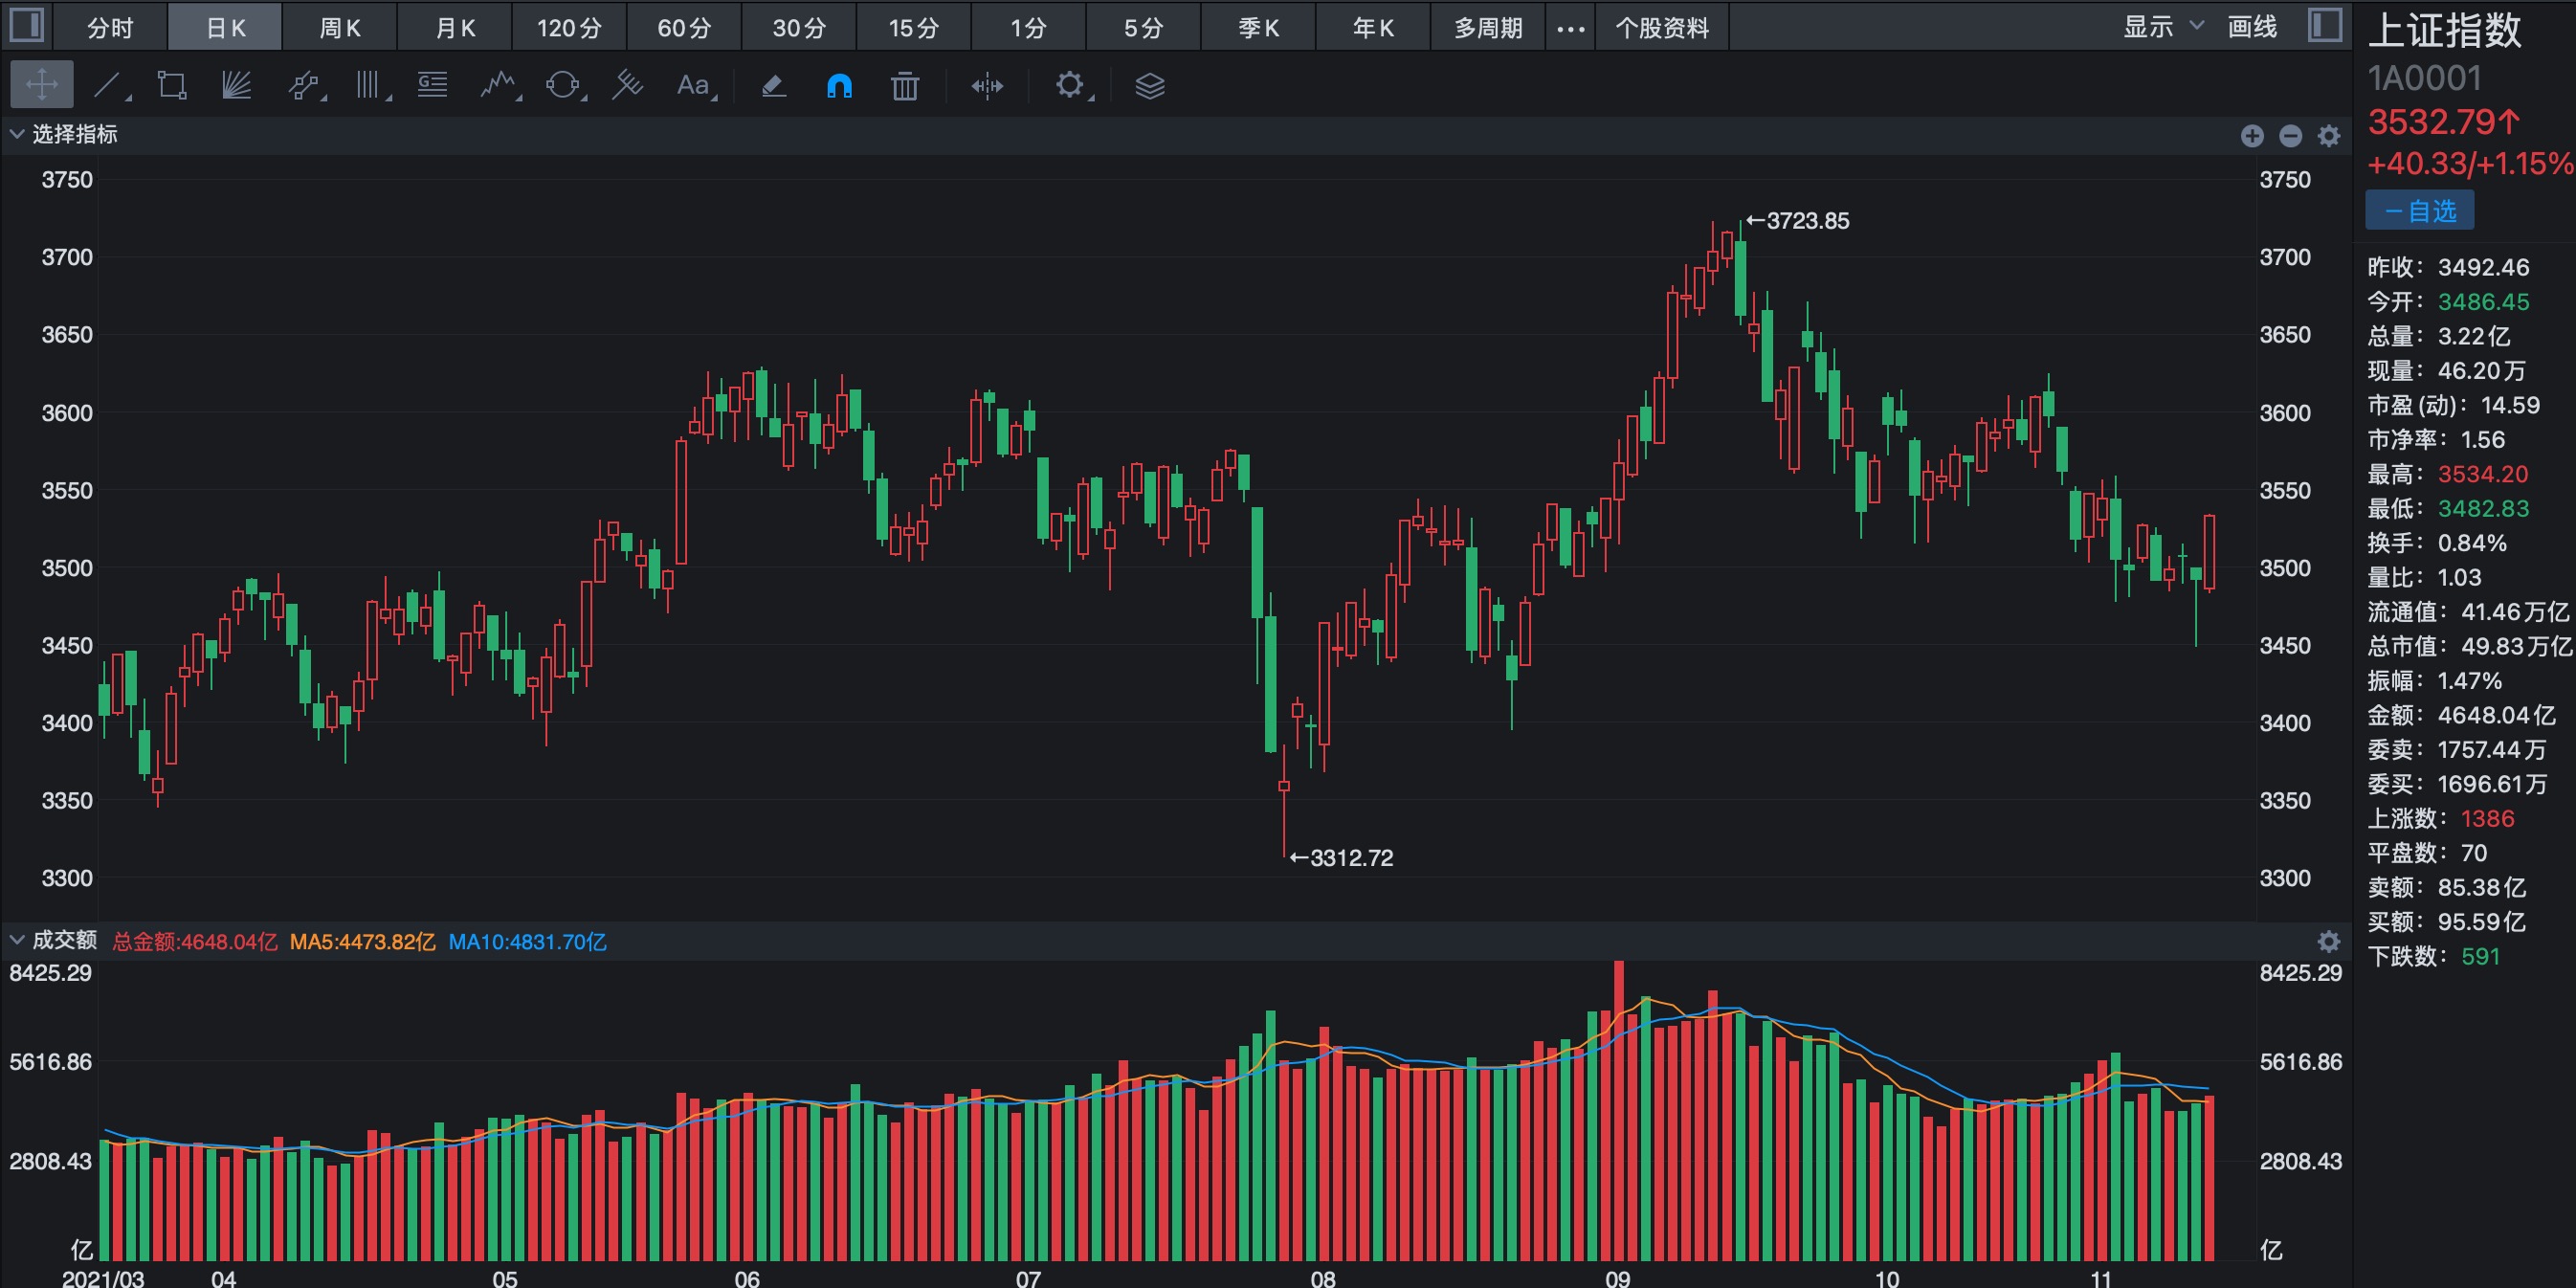Select the golden section lines tool
Viewport: 2576px width, 1288px height.
[432, 85]
